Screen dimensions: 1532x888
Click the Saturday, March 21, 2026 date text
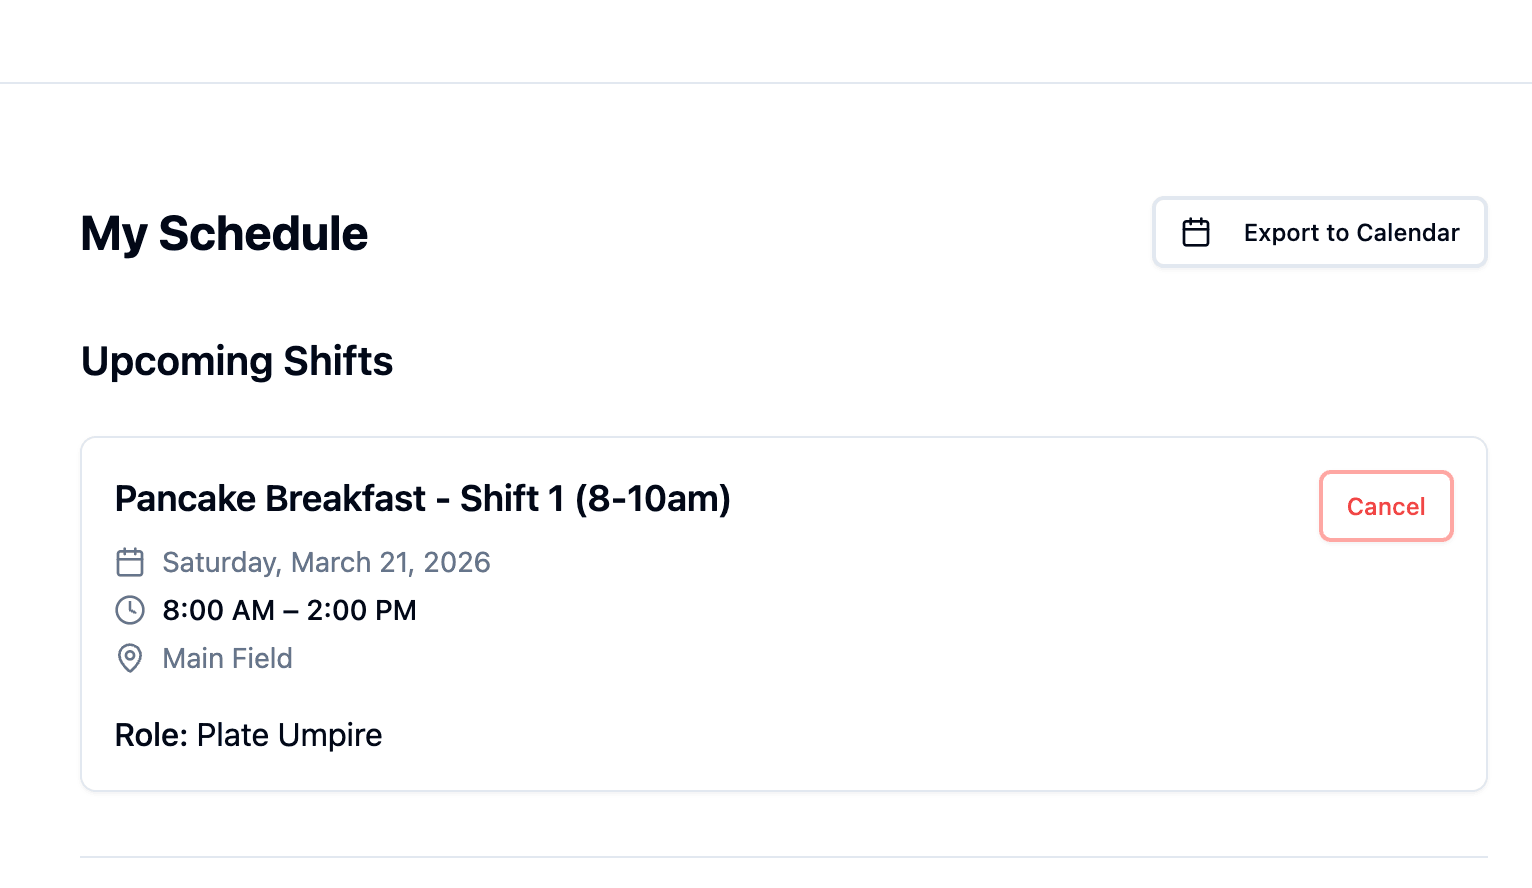point(326,562)
